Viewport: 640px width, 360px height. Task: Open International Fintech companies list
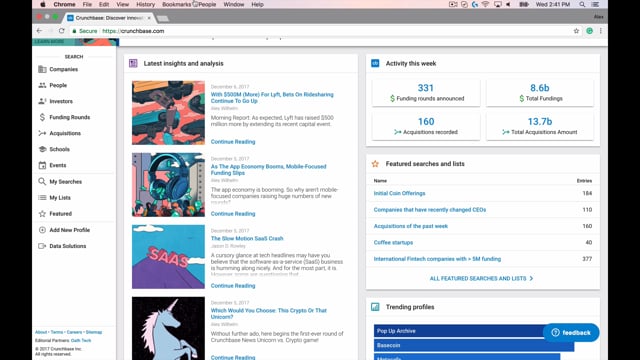point(437,259)
